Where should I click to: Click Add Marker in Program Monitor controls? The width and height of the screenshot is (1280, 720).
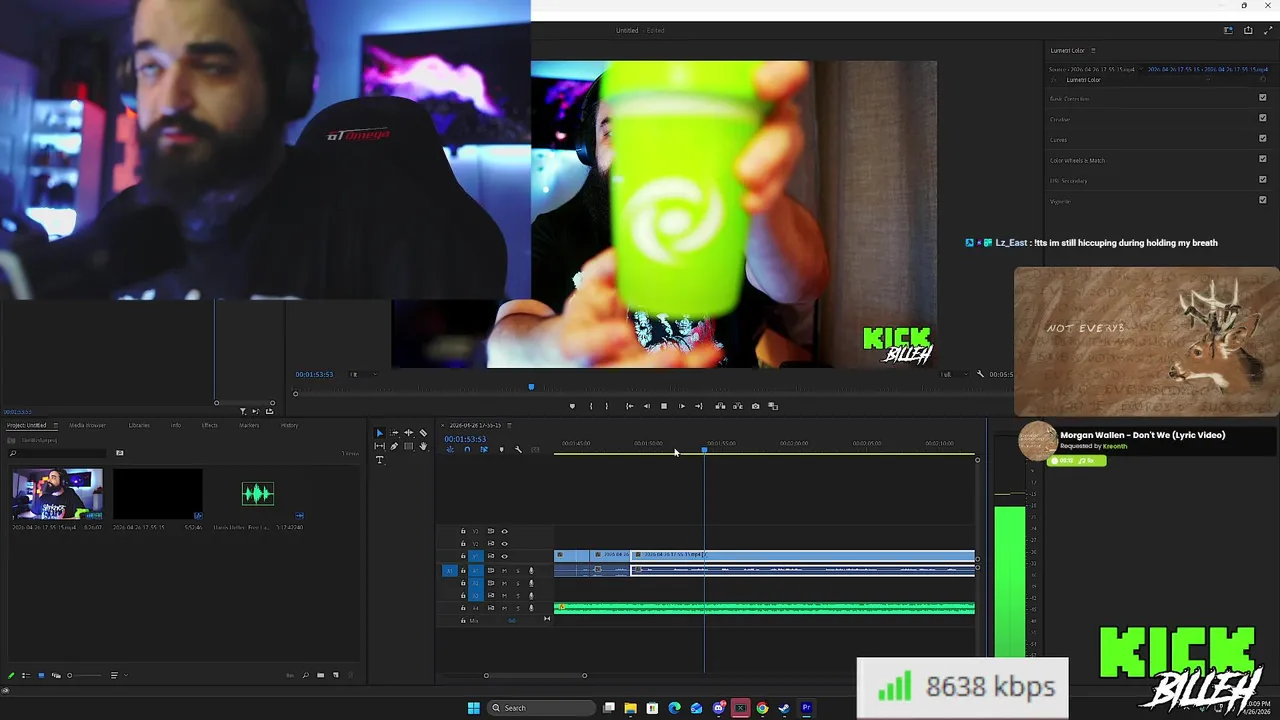pyautogui.click(x=572, y=406)
